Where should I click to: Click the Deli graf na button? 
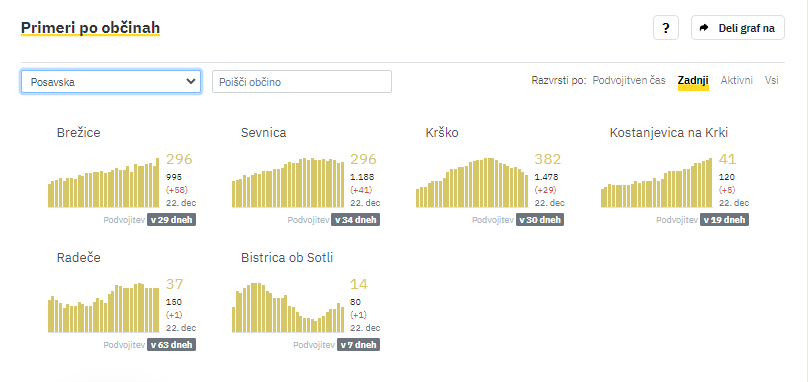[737, 28]
